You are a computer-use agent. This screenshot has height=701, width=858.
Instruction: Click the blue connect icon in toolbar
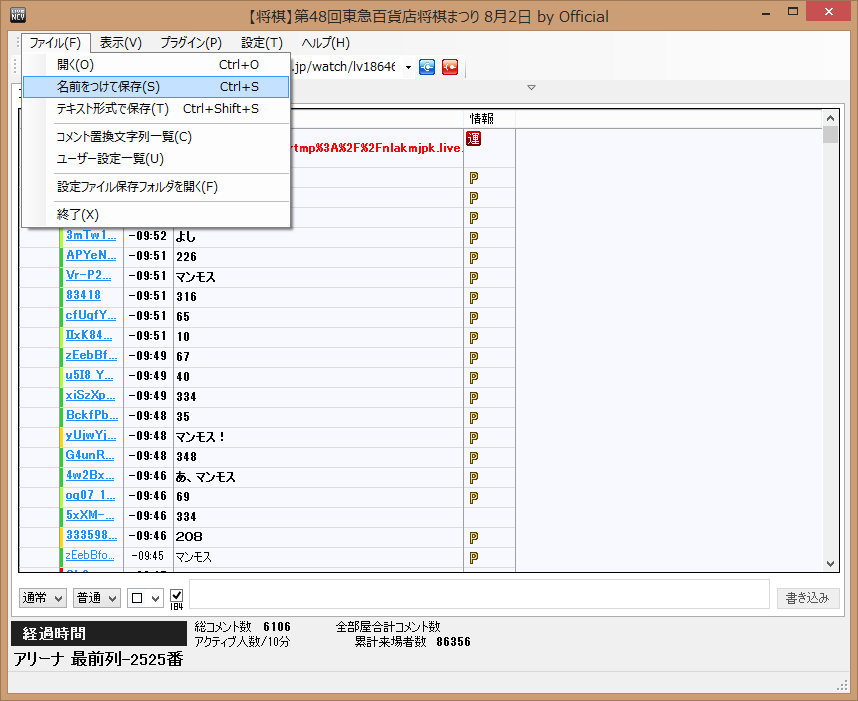click(x=427, y=67)
